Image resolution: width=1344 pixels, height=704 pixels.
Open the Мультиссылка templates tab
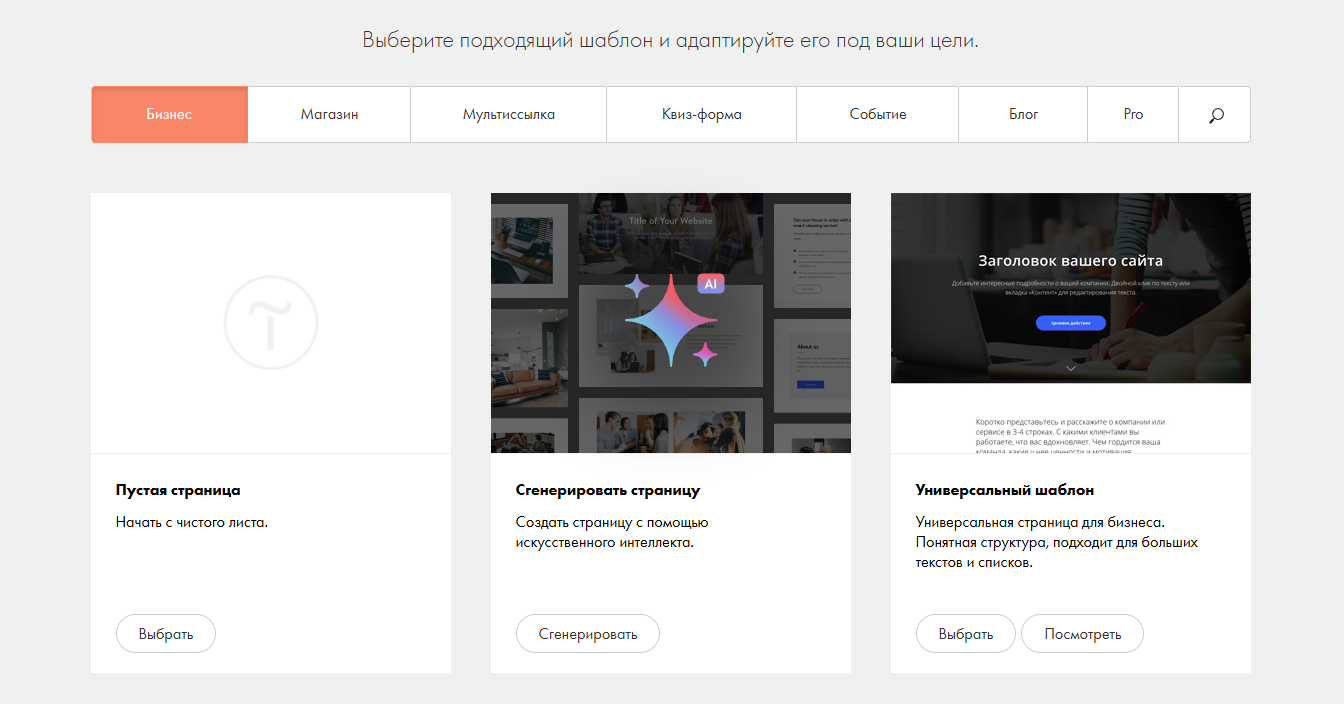[x=508, y=115]
